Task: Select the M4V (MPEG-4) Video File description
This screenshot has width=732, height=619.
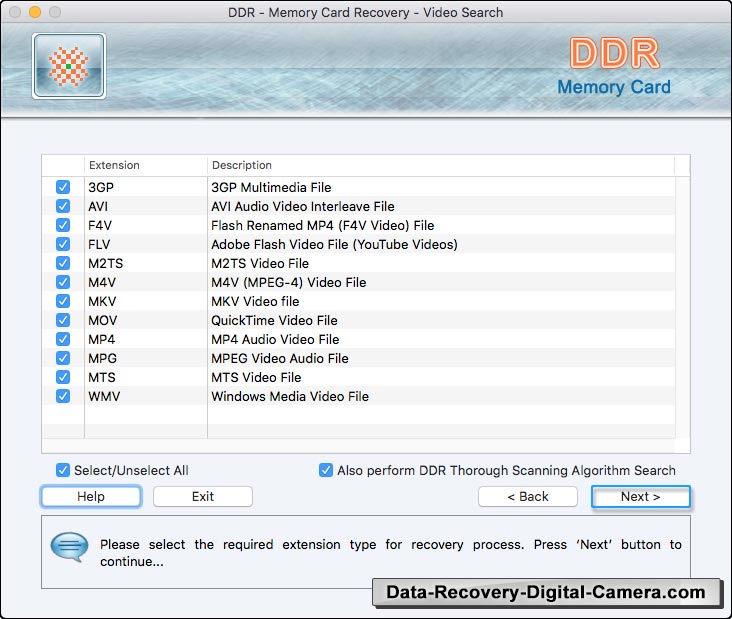Action: pos(289,282)
